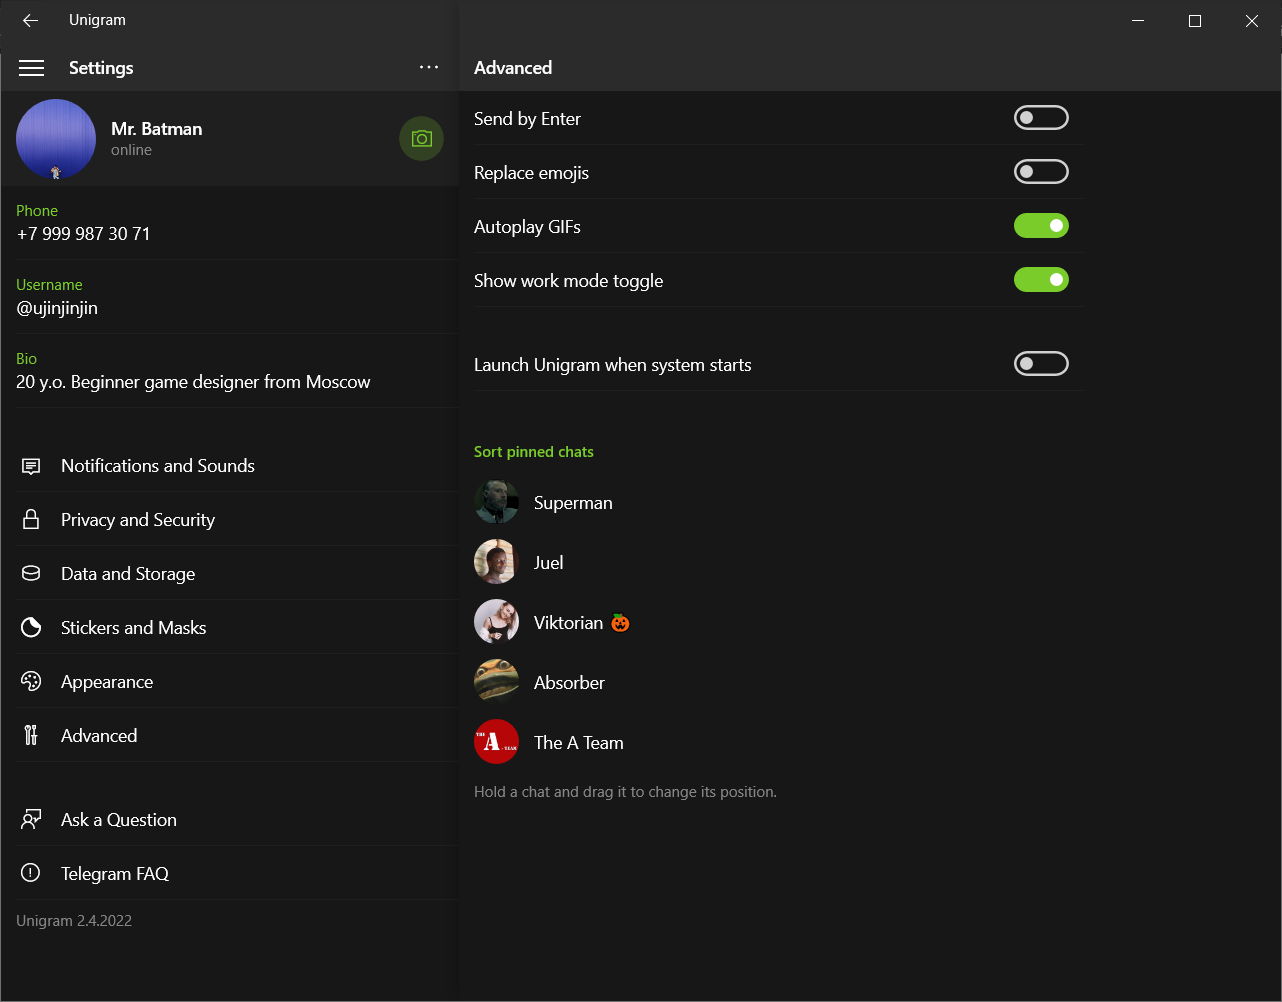Image resolution: width=1282 pixels, height=1002 pixels.
Task: Select Absorber's avatar in pinned chats
Action: coord(496,682)
